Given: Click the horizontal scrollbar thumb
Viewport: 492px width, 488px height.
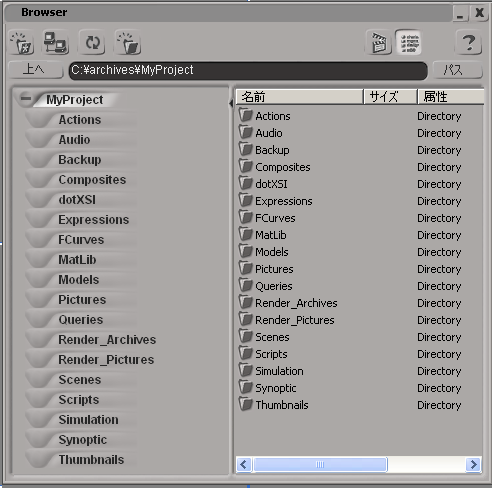Looking at the screenshot, I should click(x=320, y=464).
